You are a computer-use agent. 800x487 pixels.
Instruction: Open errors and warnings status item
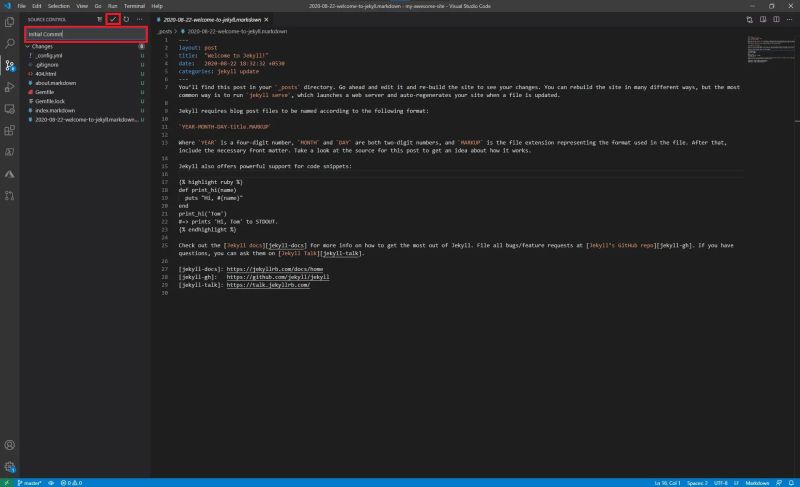[x=71, y=482]
